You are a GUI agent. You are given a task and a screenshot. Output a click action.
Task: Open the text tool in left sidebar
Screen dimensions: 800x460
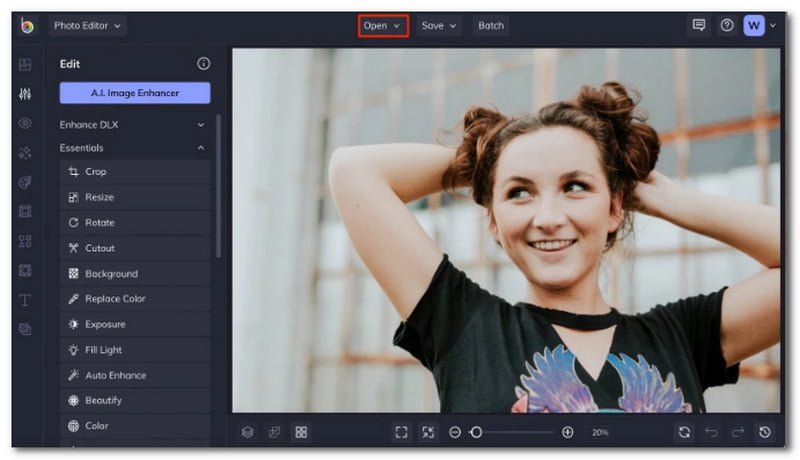[x=25, y=300]
